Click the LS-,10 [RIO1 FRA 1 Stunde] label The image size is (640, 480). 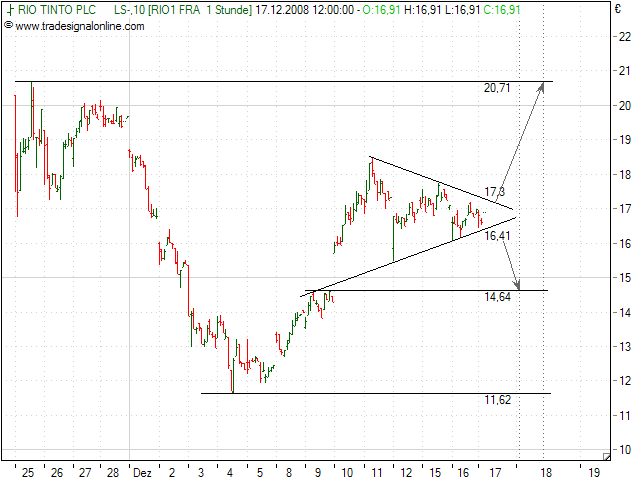click(183, 9)
